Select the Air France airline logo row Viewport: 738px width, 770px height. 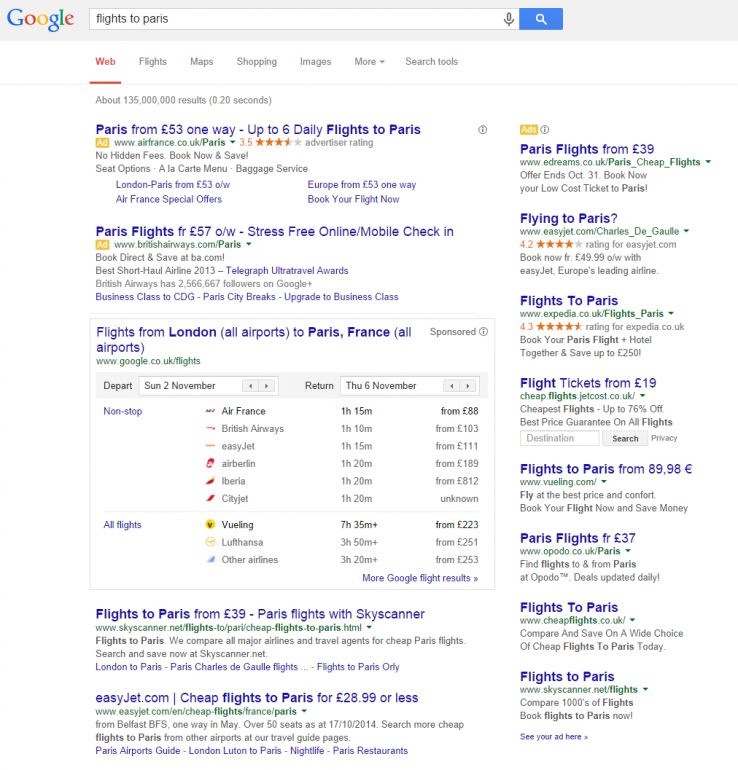point(210,411)
